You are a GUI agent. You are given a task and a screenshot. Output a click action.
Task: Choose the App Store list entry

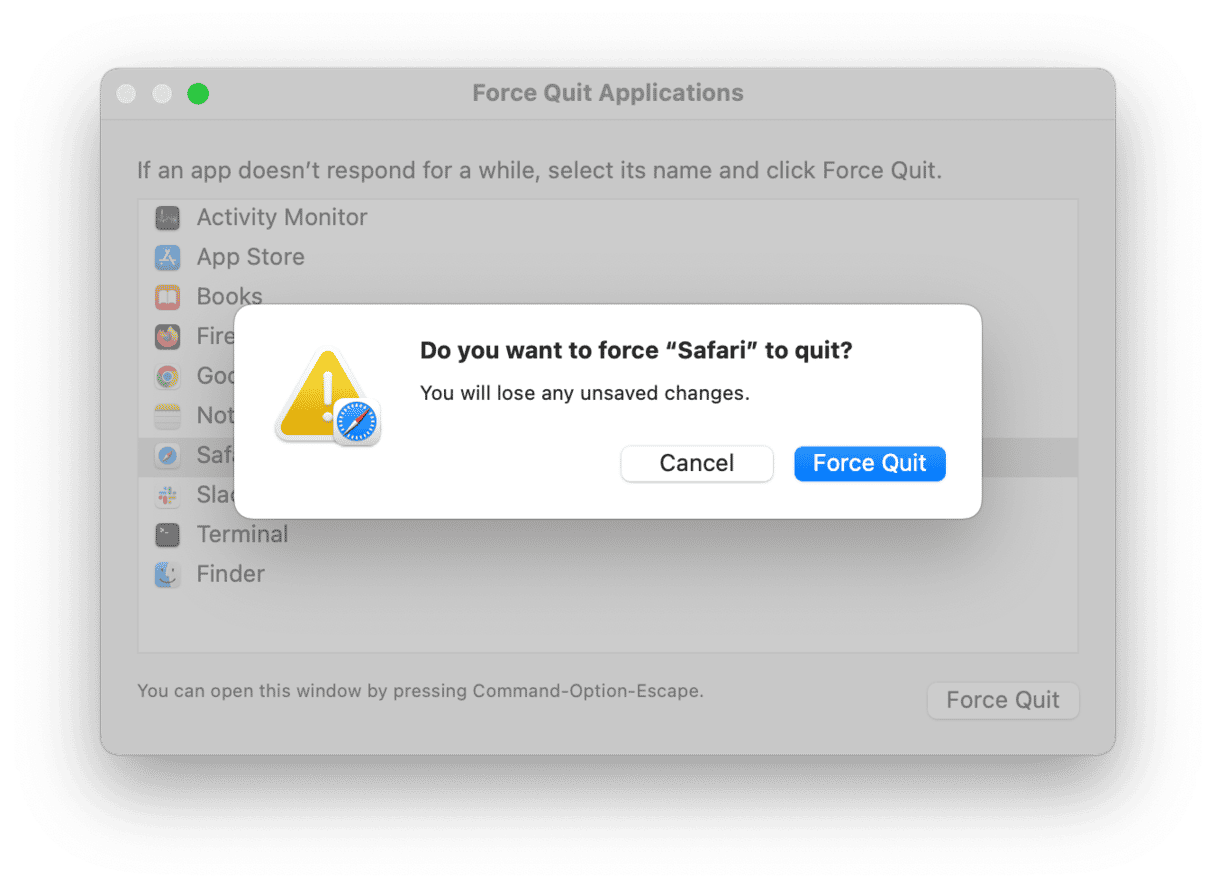(608, 257)
